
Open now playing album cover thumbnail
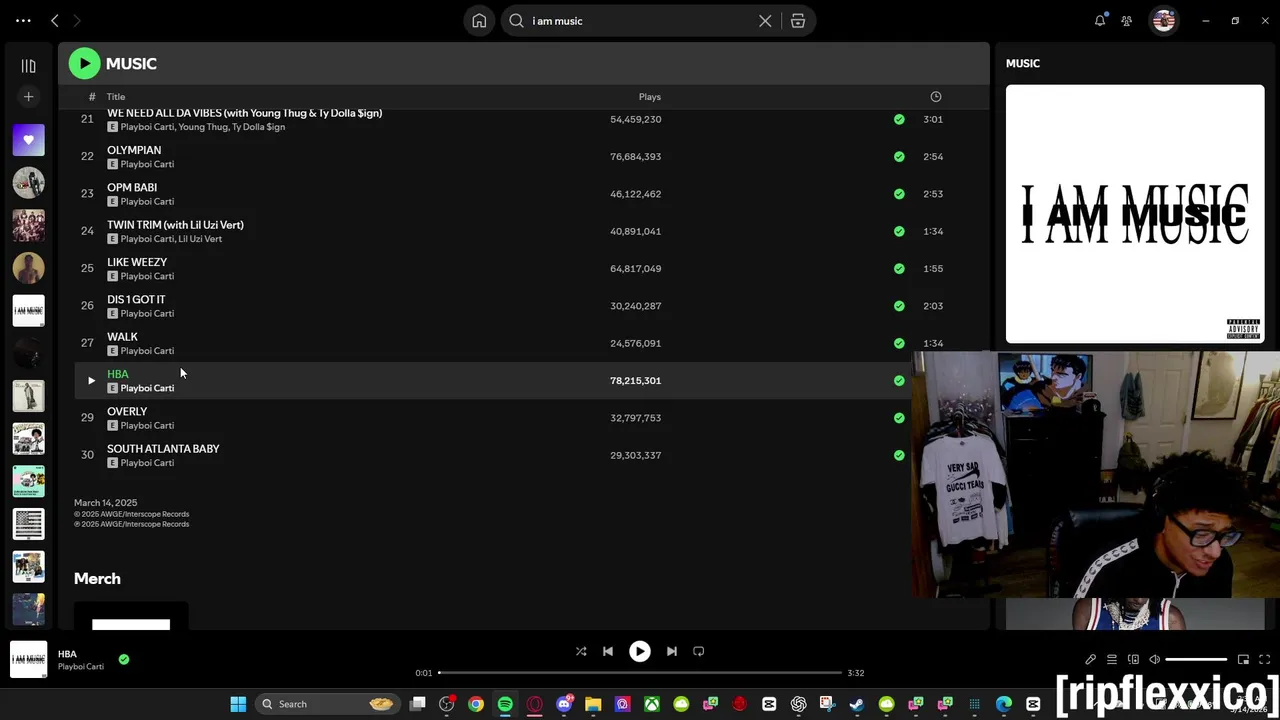tap(28, 660)
